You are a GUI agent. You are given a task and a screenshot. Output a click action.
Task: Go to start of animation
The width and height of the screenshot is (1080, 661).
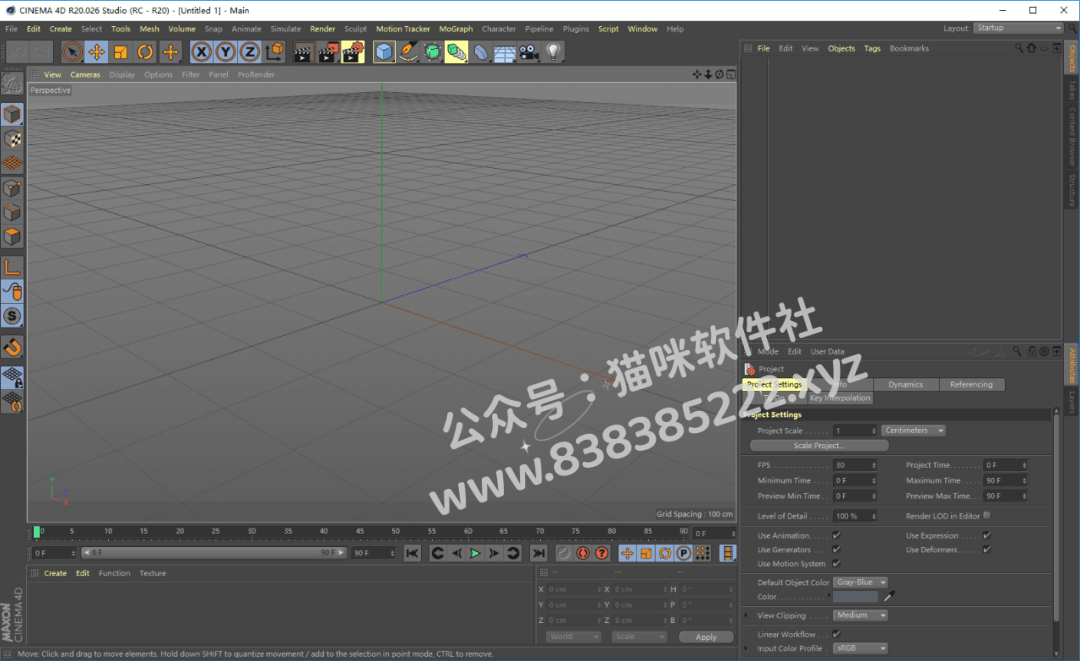click(x=412, y=553)
